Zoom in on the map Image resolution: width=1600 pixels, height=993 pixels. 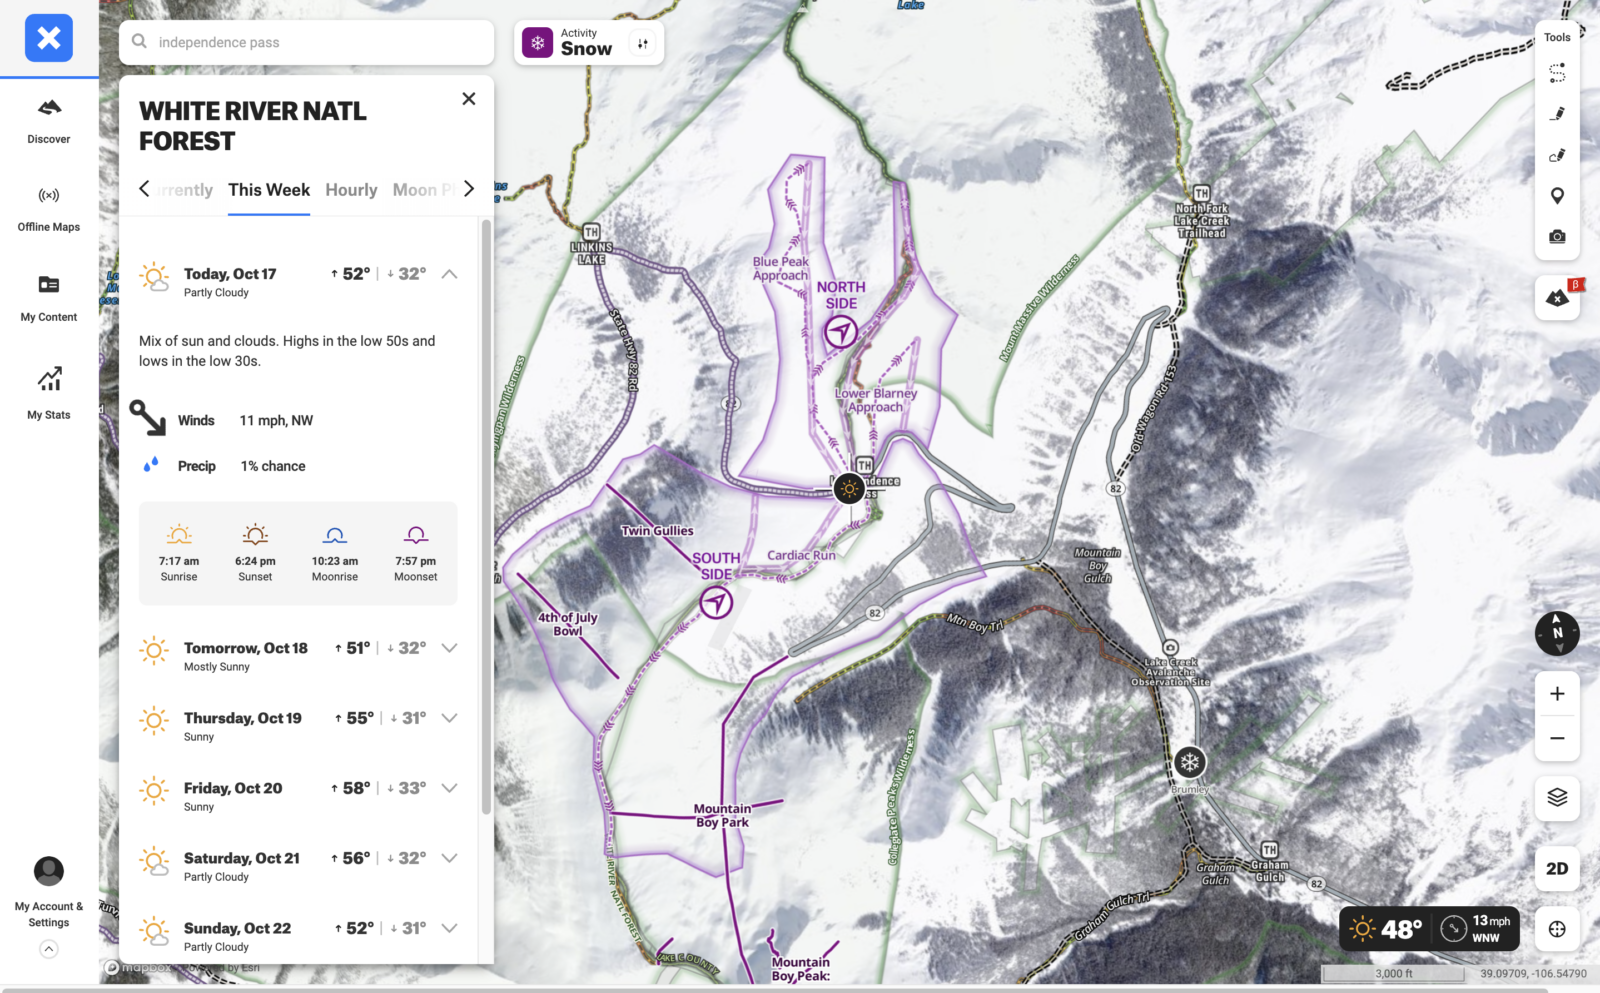tap(1557, 694)
